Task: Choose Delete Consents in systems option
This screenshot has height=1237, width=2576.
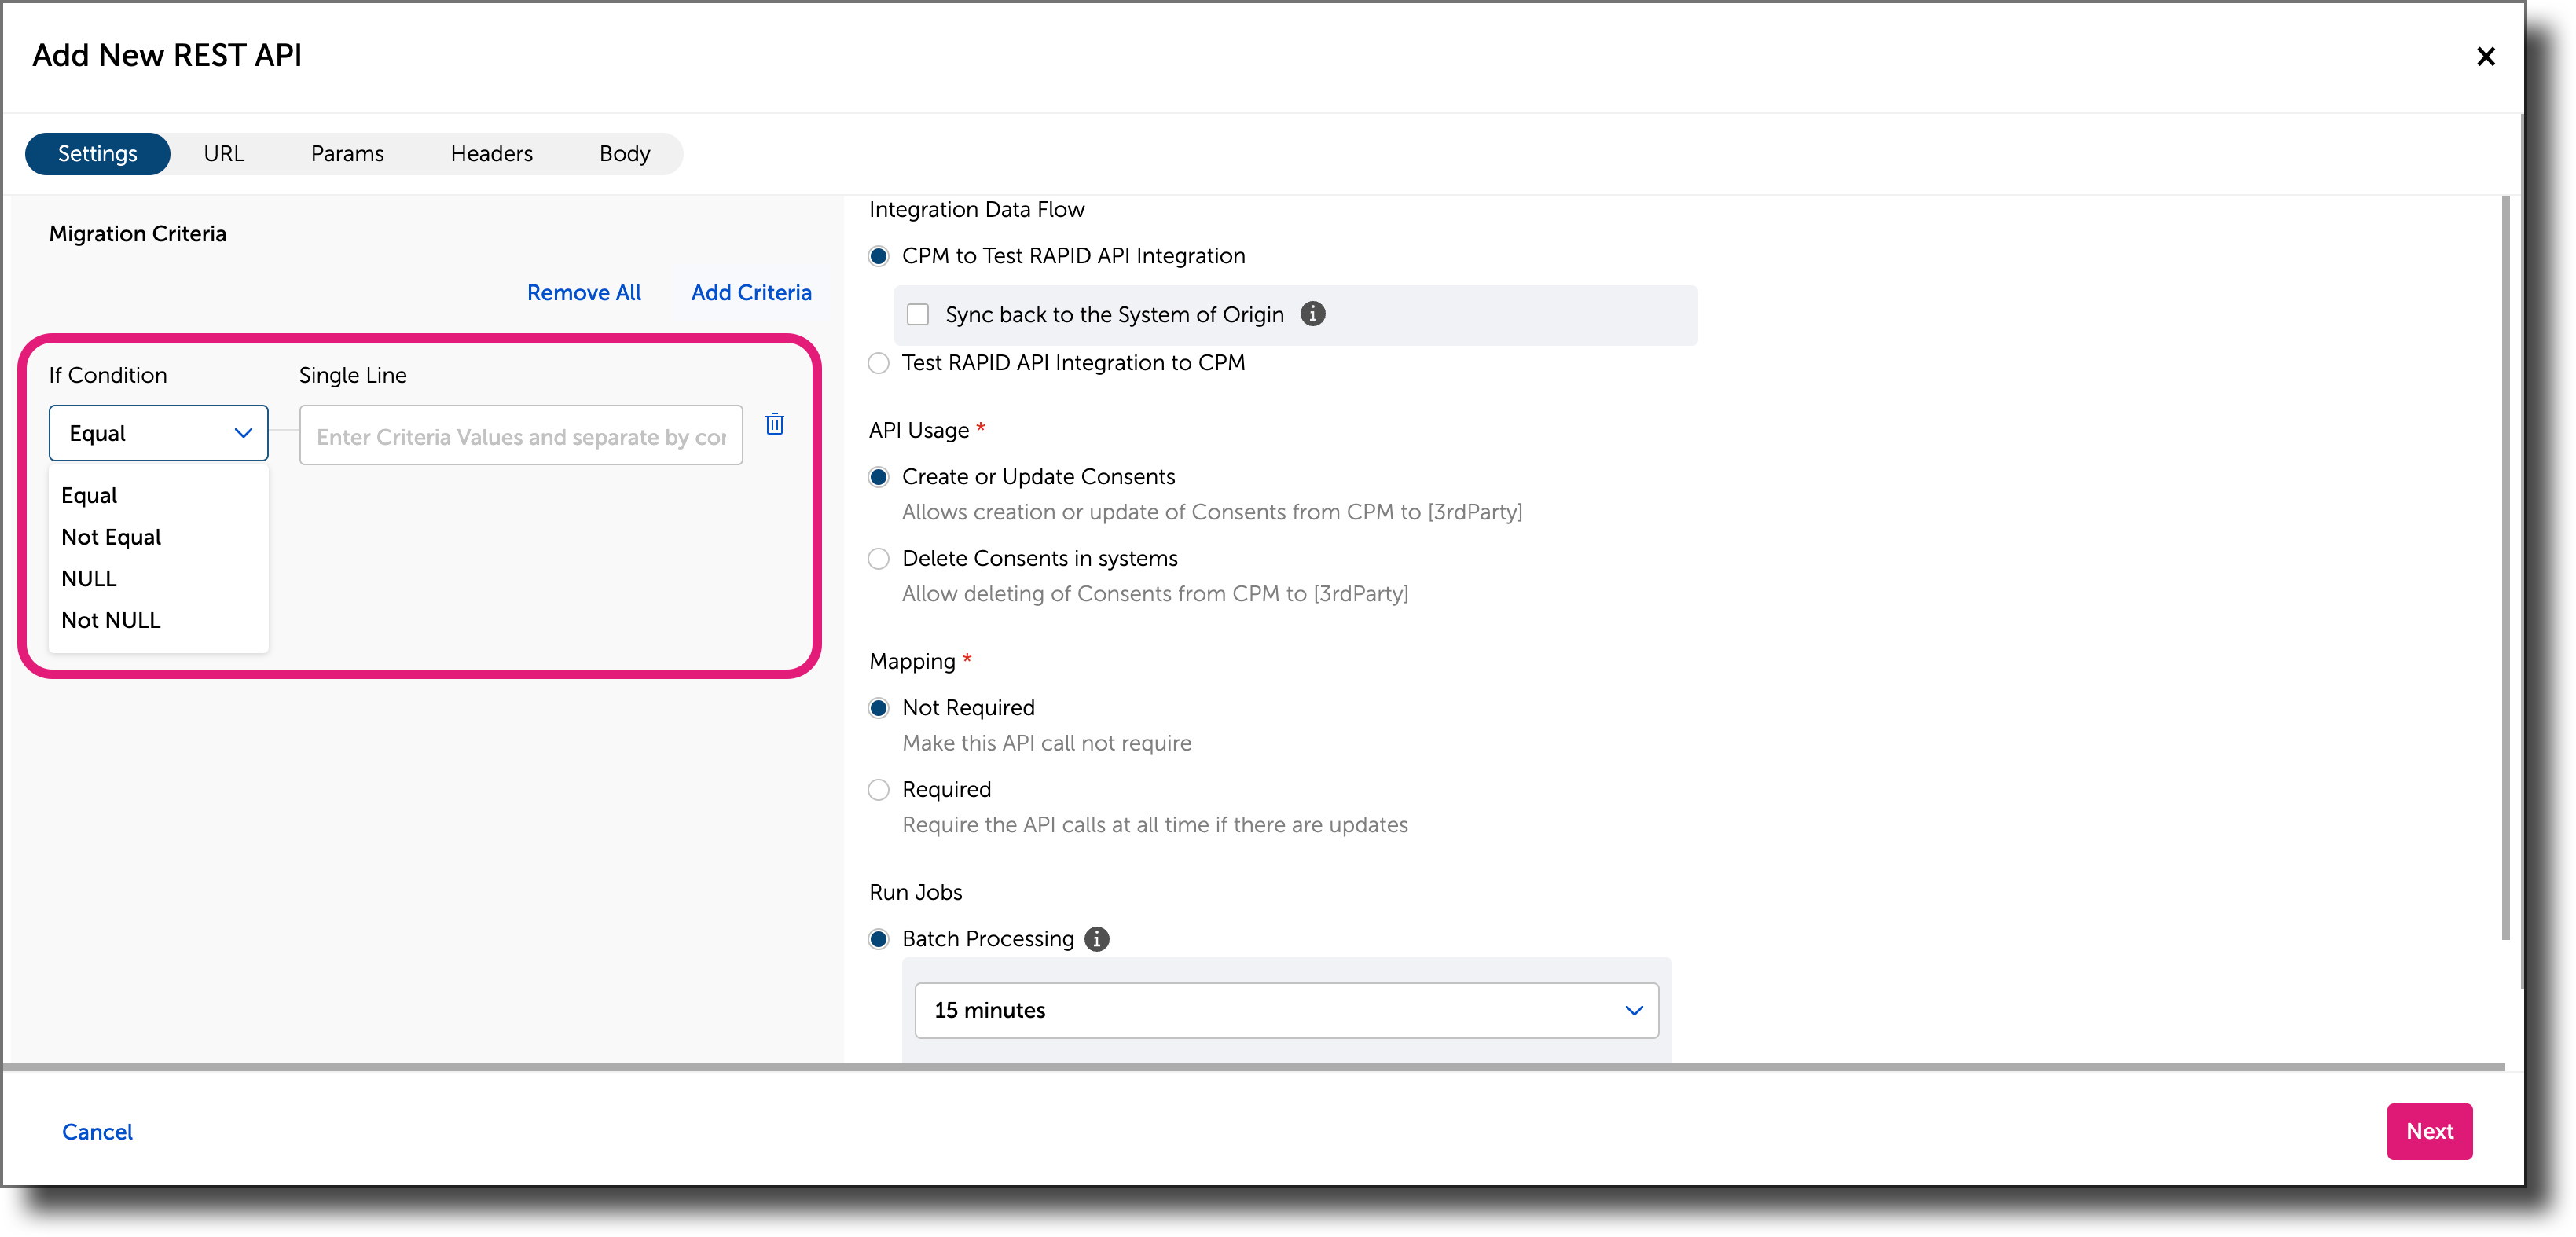Action: tap(878, 558)
